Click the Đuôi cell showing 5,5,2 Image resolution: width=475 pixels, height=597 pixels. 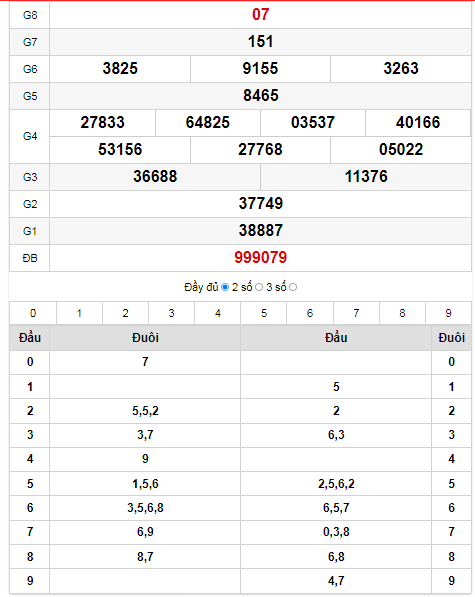pyautogui.click(x=145, y=411)
